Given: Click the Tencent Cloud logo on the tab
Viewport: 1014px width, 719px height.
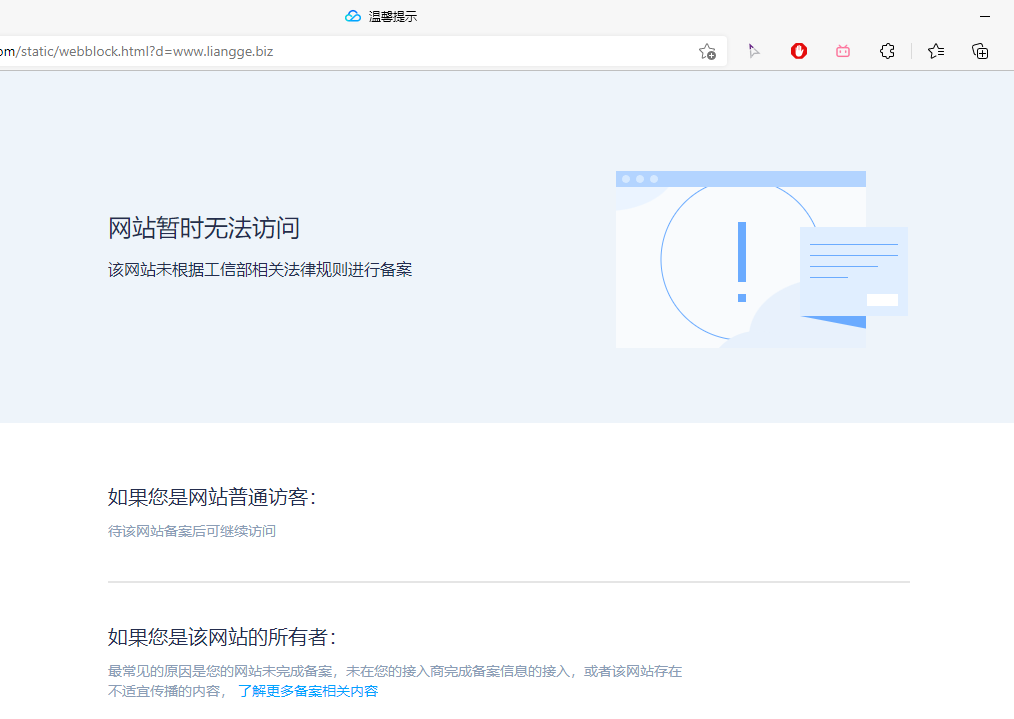Looking at the screenshot, I should click(352, 15).
